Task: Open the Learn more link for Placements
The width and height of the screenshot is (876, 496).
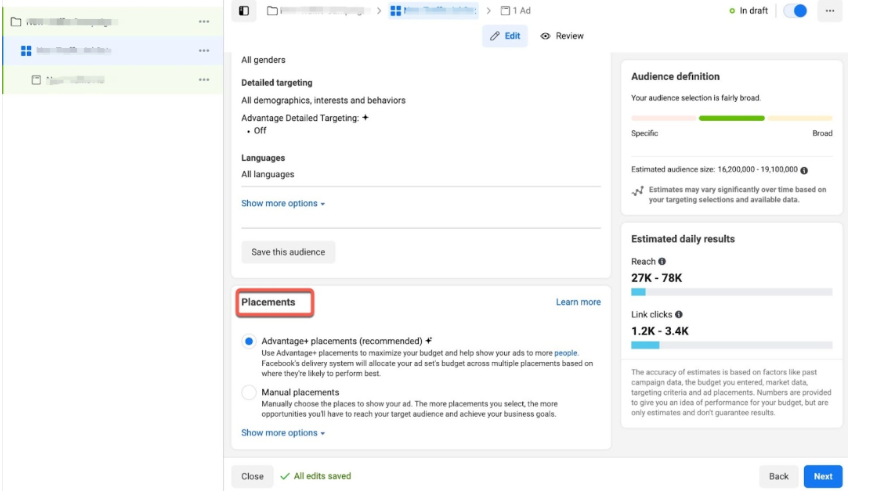Action: click(578, 302)
